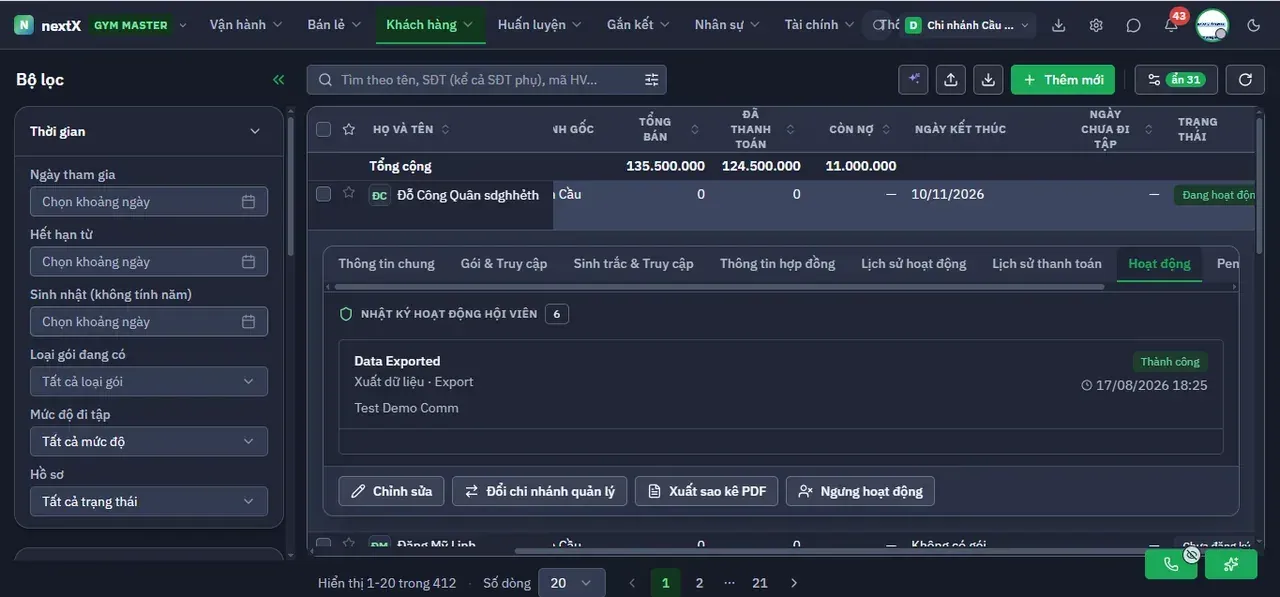Viewport: 1280px width, 597px height.
Task: Open the chat messages icon
Action: tap(1133, 25)
